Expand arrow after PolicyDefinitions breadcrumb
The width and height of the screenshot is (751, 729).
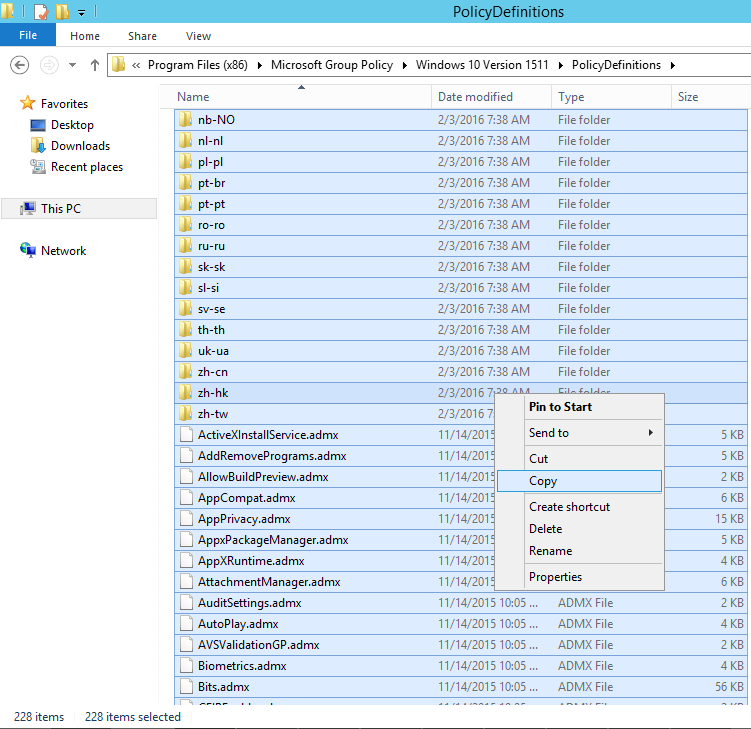673,65
